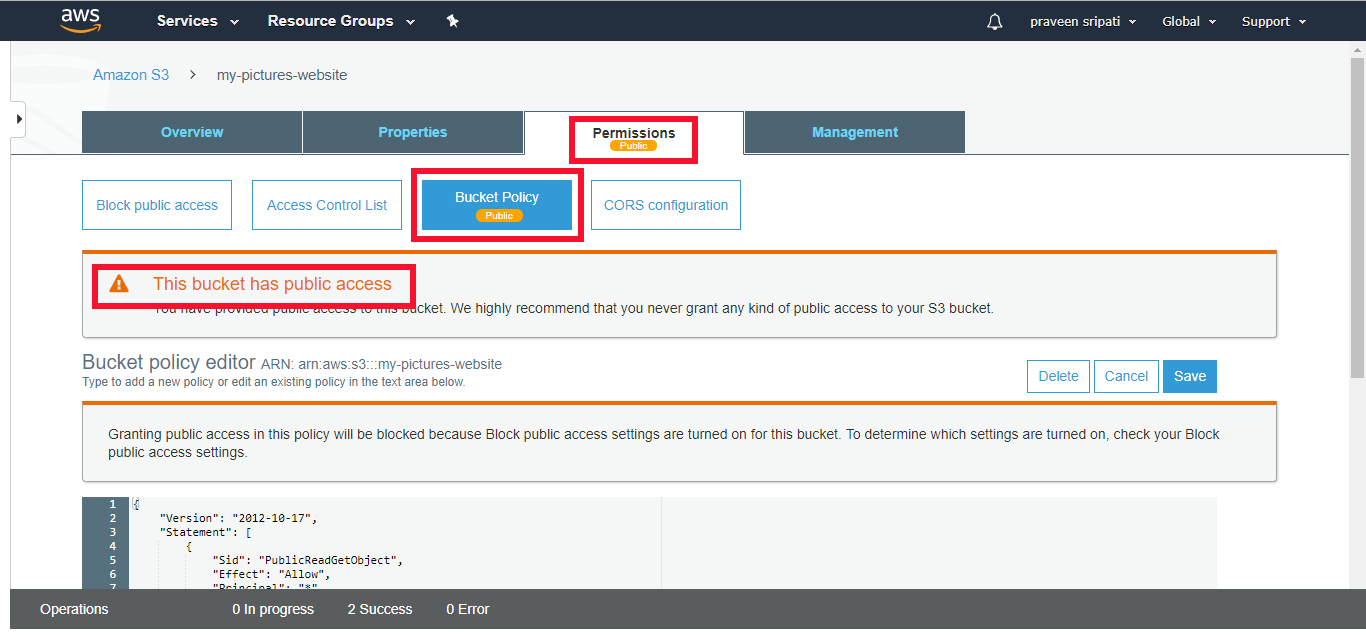The image size is (1366, 635).
Task: Open the Management tab
Action: (854, 131)
